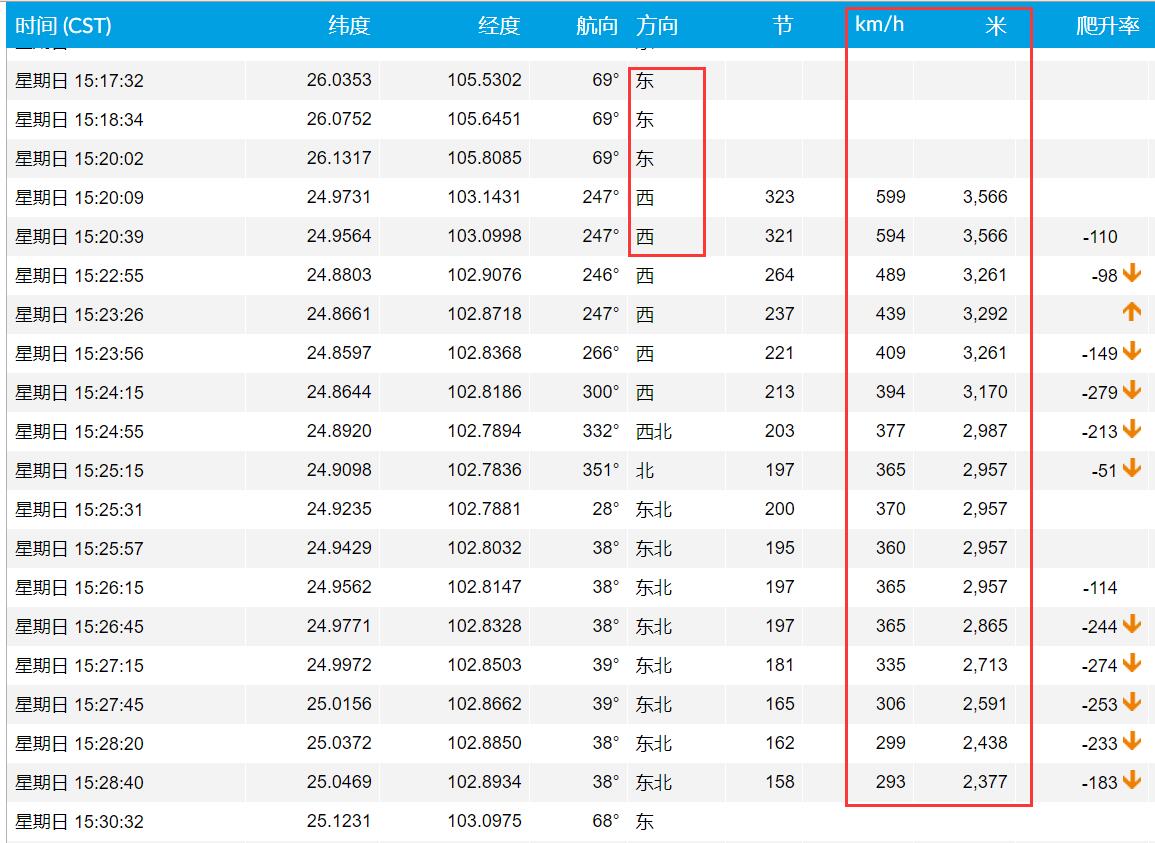Click the 时间 (CST) column header

click(63, 26)
